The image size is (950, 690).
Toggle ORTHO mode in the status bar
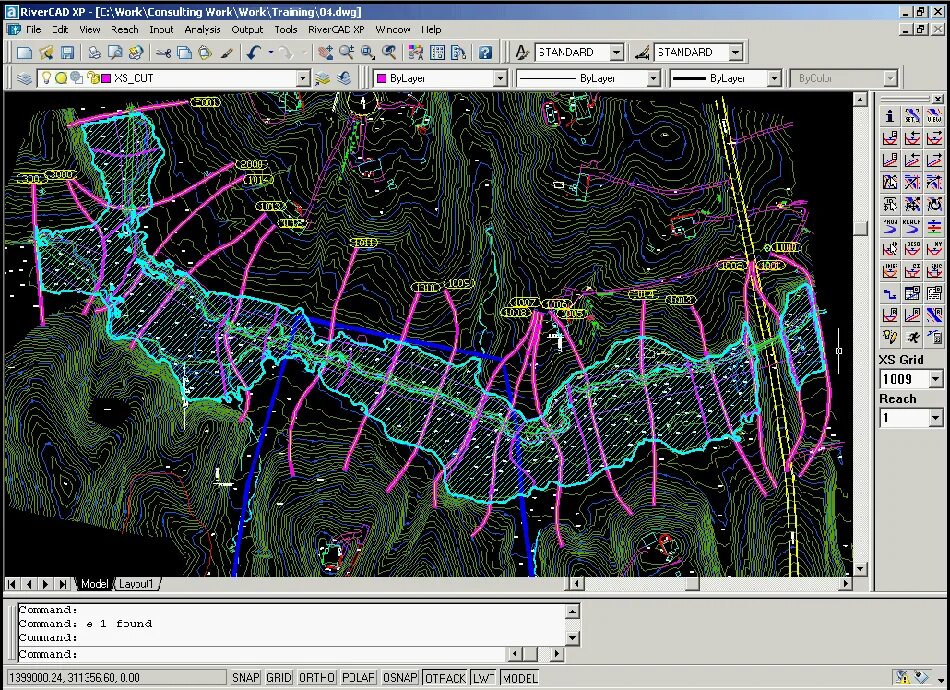click(316, 677)
